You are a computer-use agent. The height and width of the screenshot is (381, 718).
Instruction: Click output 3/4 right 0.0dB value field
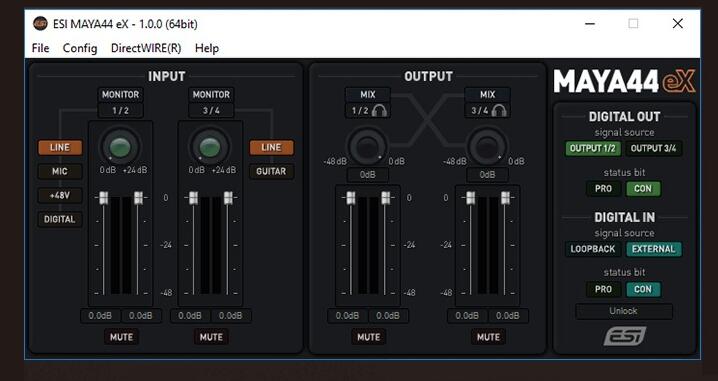[508, 316]
